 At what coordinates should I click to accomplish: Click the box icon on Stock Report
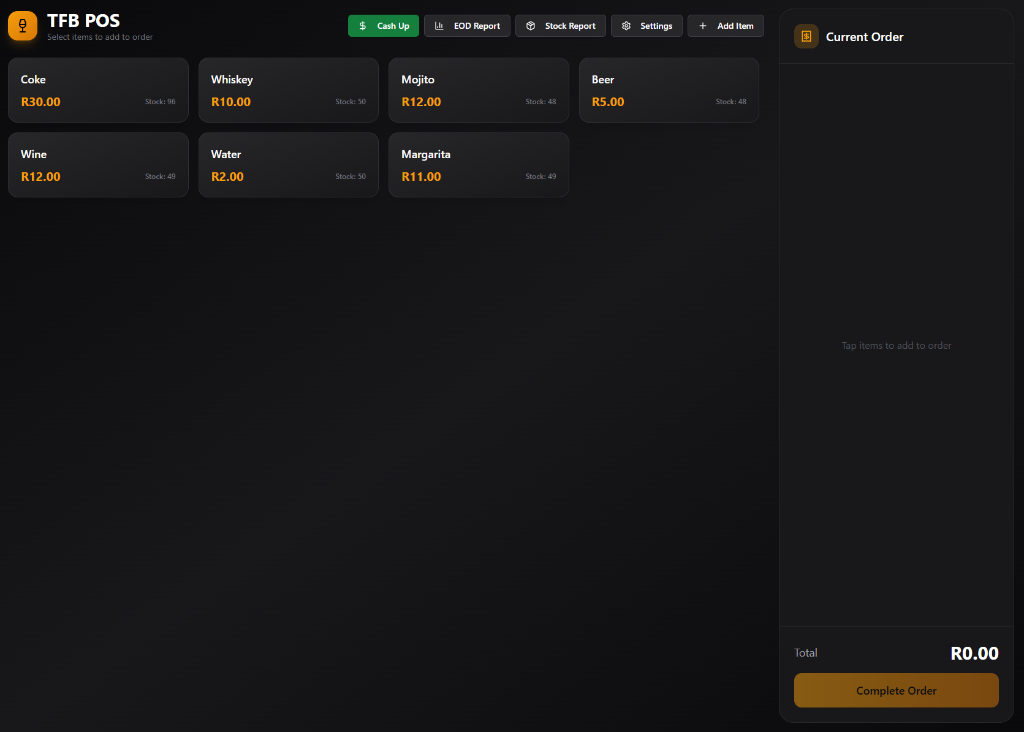[x=530, y=26]
